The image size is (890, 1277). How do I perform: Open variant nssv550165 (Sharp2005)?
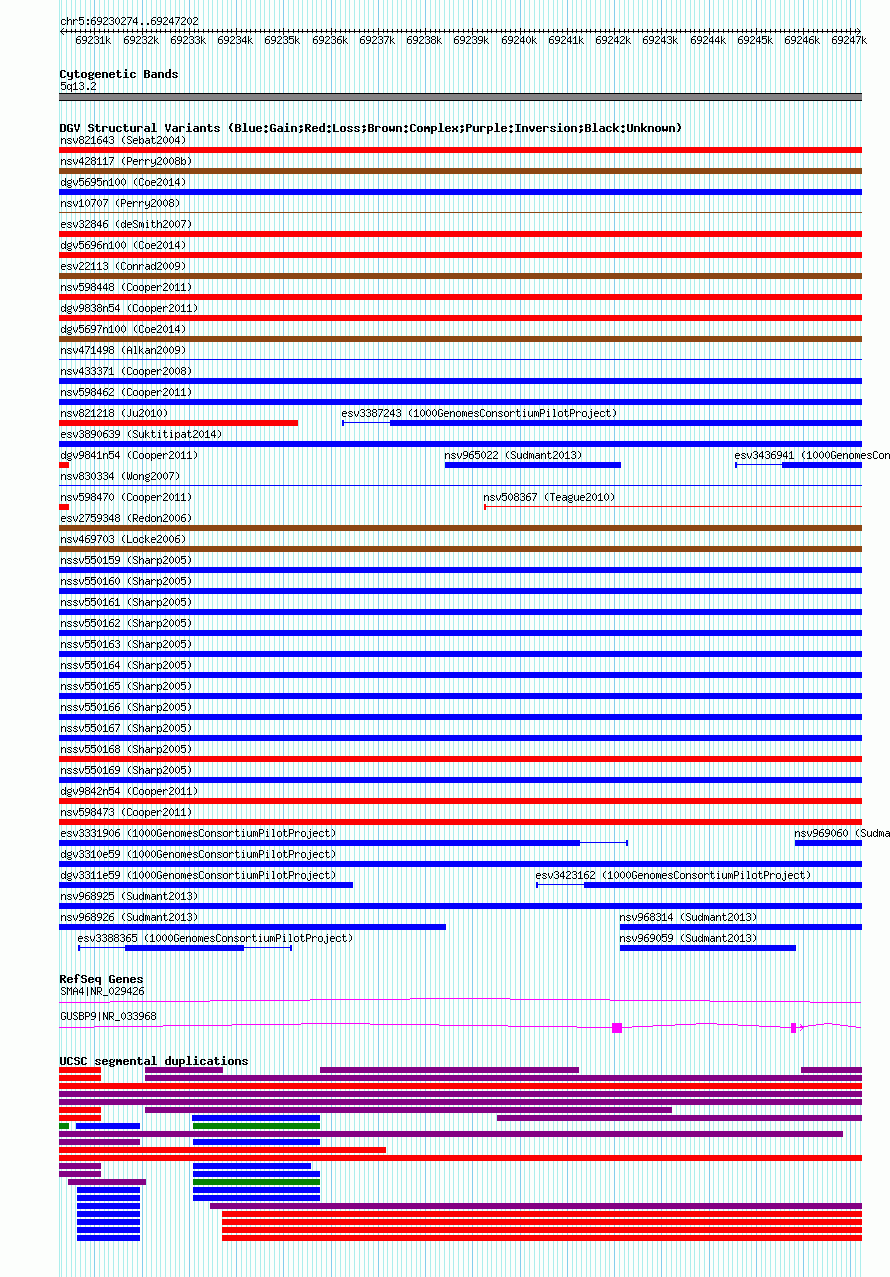[126, 686]
